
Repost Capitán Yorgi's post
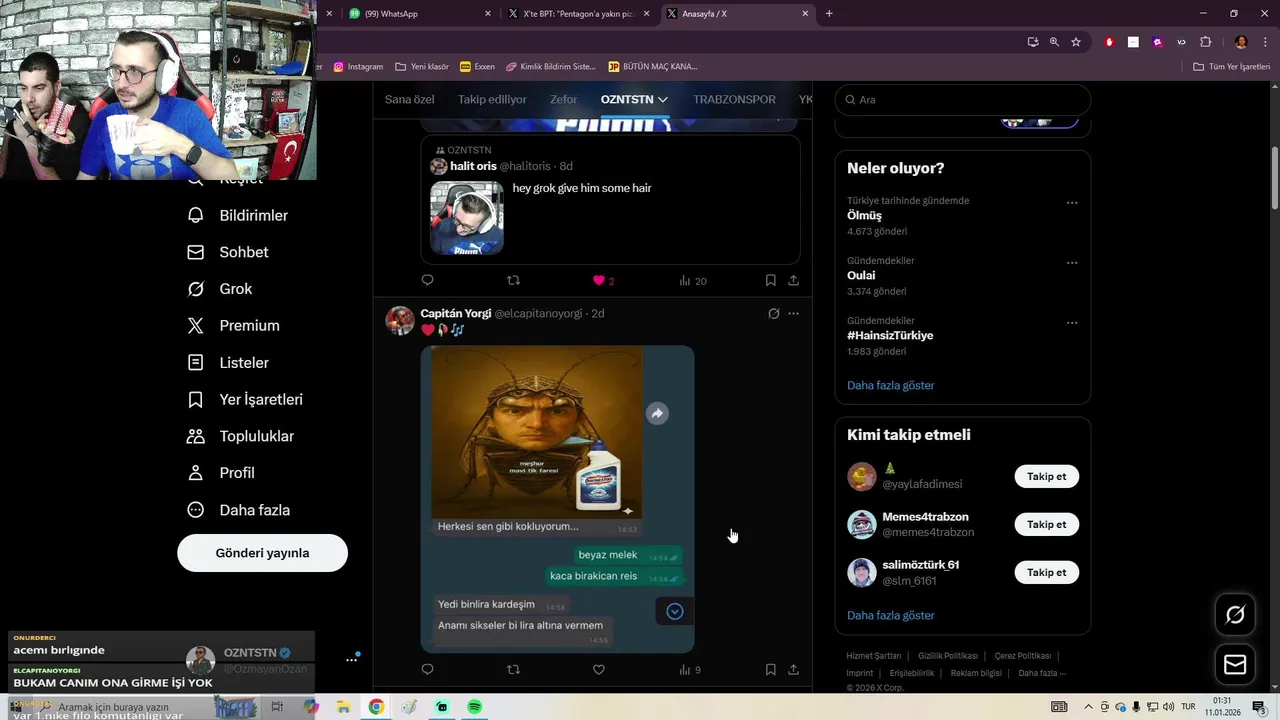click(513, 670)
